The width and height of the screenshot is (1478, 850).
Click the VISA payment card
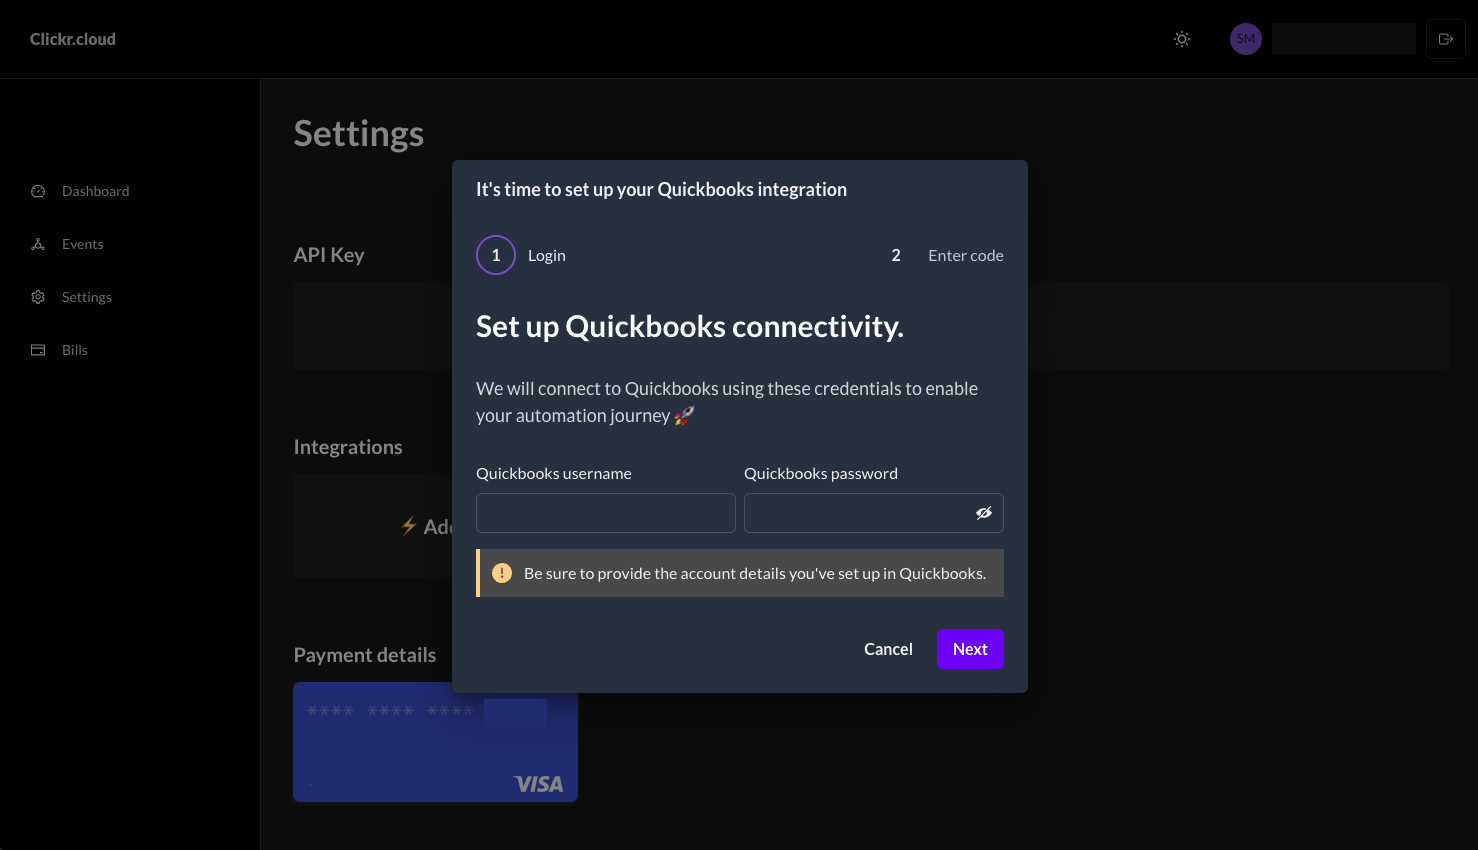click(435, 742)
